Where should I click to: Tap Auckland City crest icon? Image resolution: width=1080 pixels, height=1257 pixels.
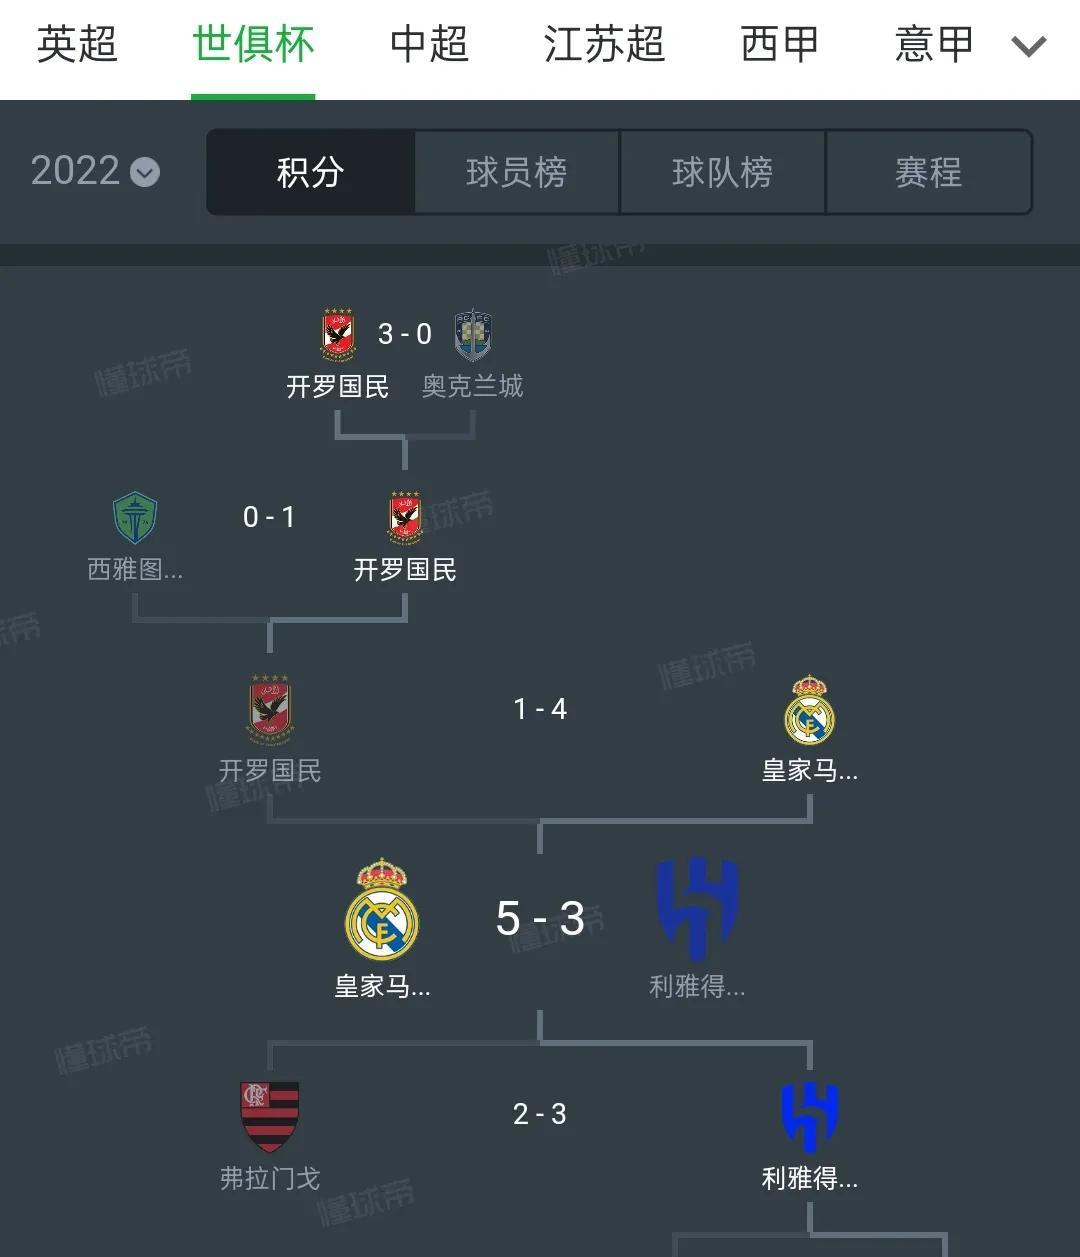tap(473, 335)
